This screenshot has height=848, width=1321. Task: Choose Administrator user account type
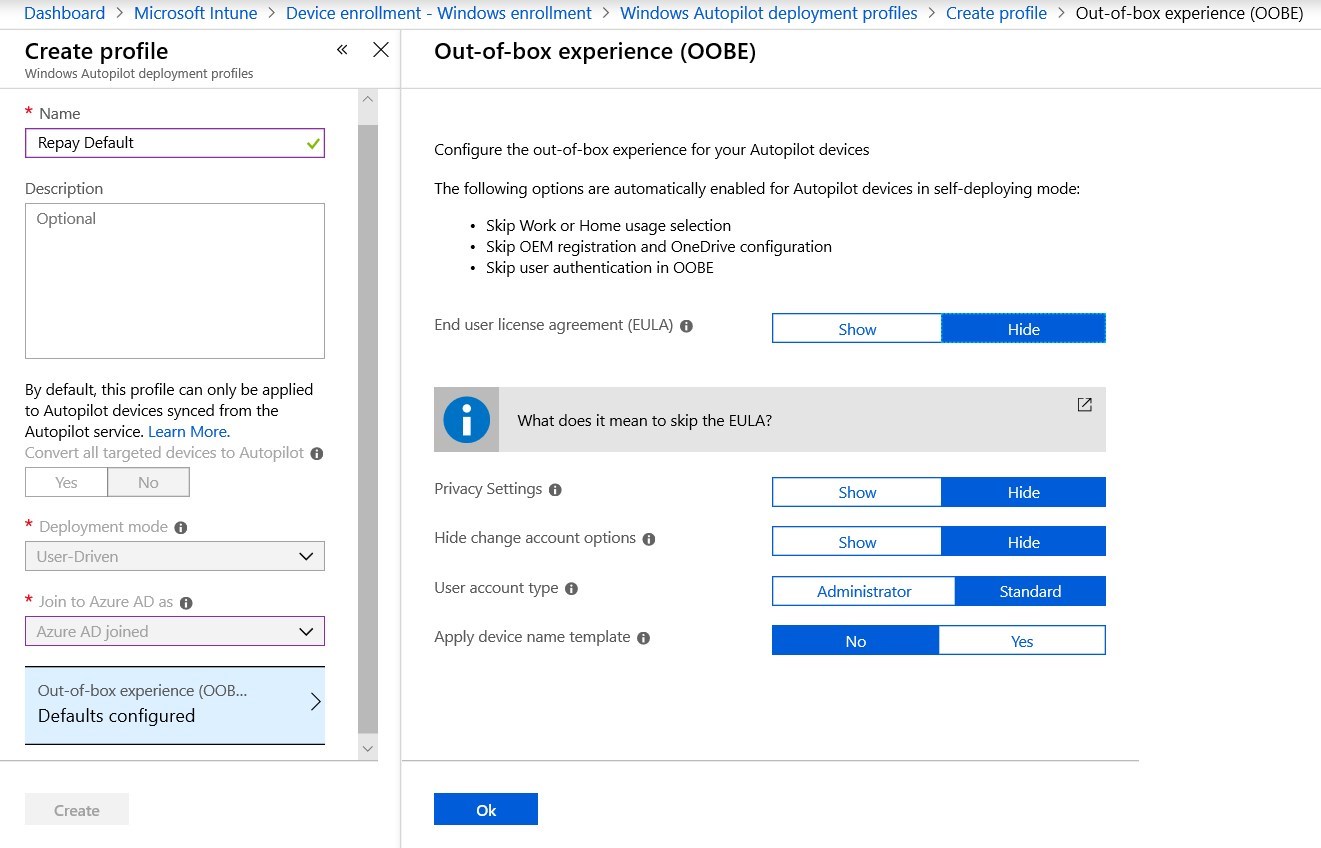click(864, 591)
